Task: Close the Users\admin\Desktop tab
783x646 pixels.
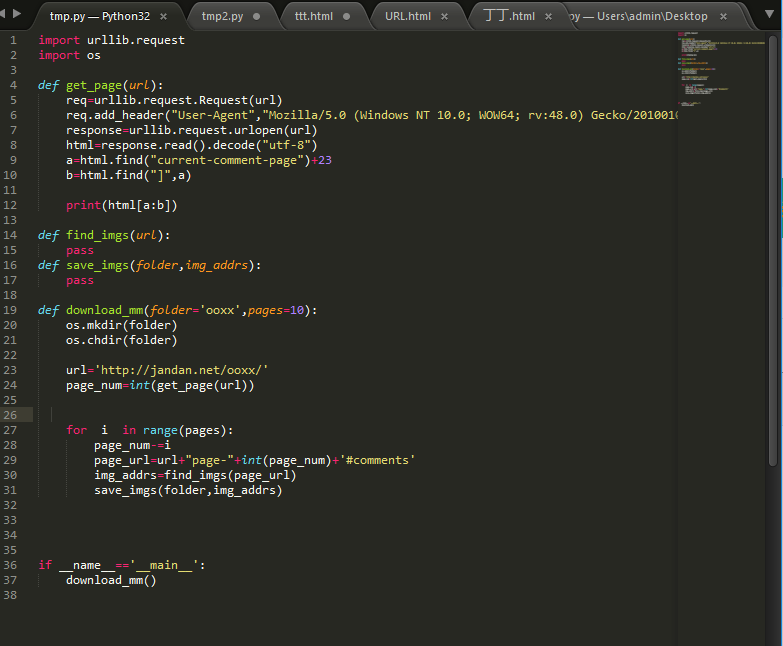Action: click(723, 16)
